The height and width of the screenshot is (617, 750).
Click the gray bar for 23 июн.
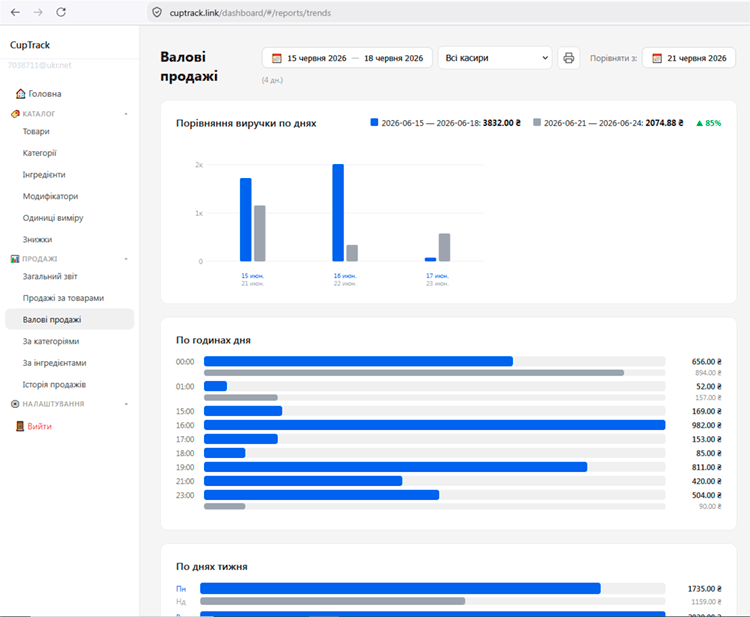pyautogui.click(x=444, y=247)
